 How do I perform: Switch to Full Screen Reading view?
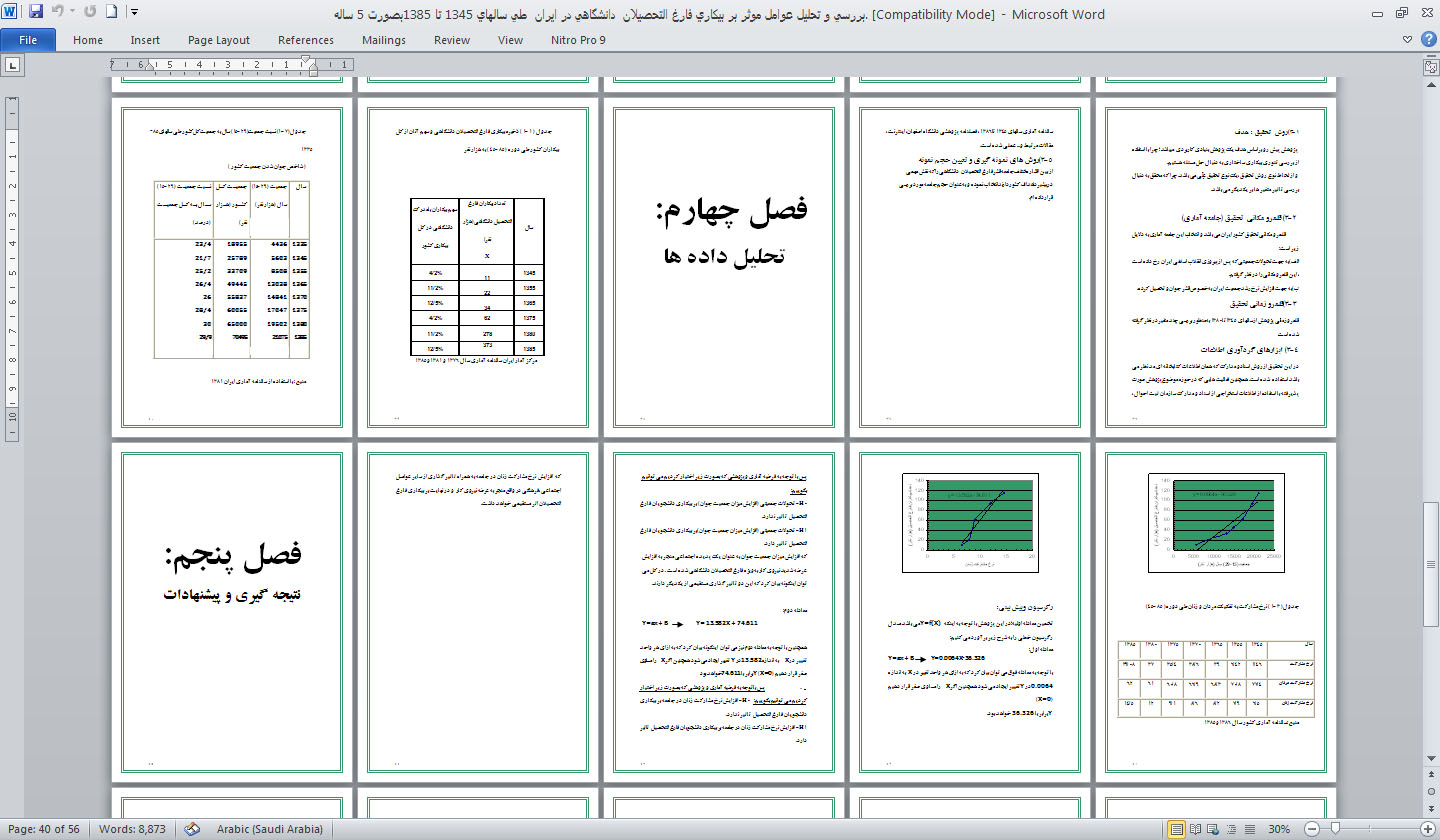[1196, 829]
